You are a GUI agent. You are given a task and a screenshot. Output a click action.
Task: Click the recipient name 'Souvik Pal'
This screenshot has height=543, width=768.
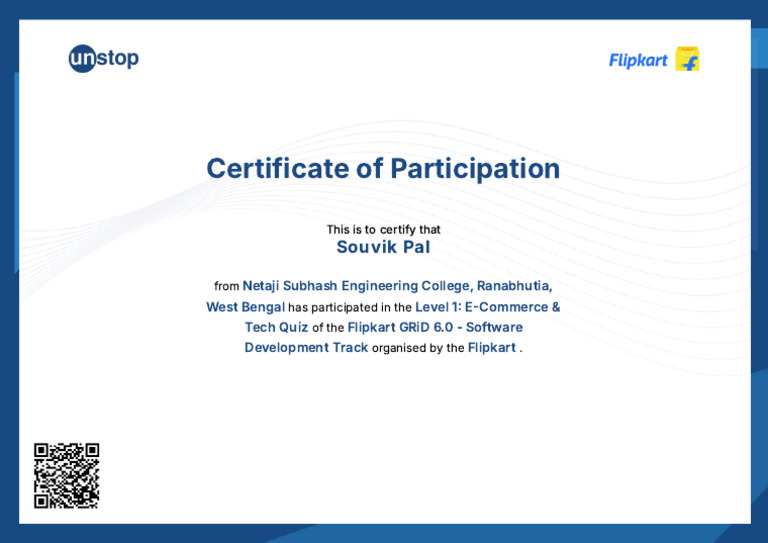point(383,247)
